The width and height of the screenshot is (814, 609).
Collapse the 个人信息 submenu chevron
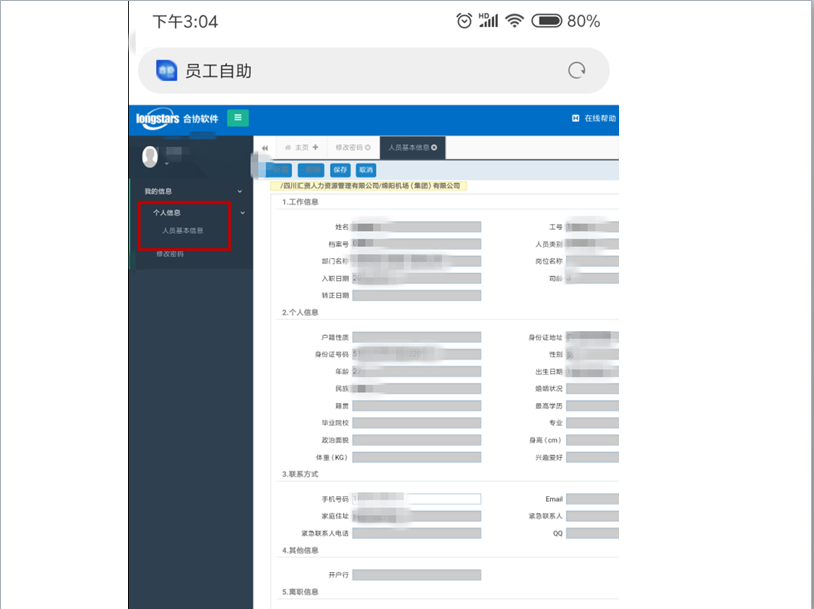(x=242, y=213)
